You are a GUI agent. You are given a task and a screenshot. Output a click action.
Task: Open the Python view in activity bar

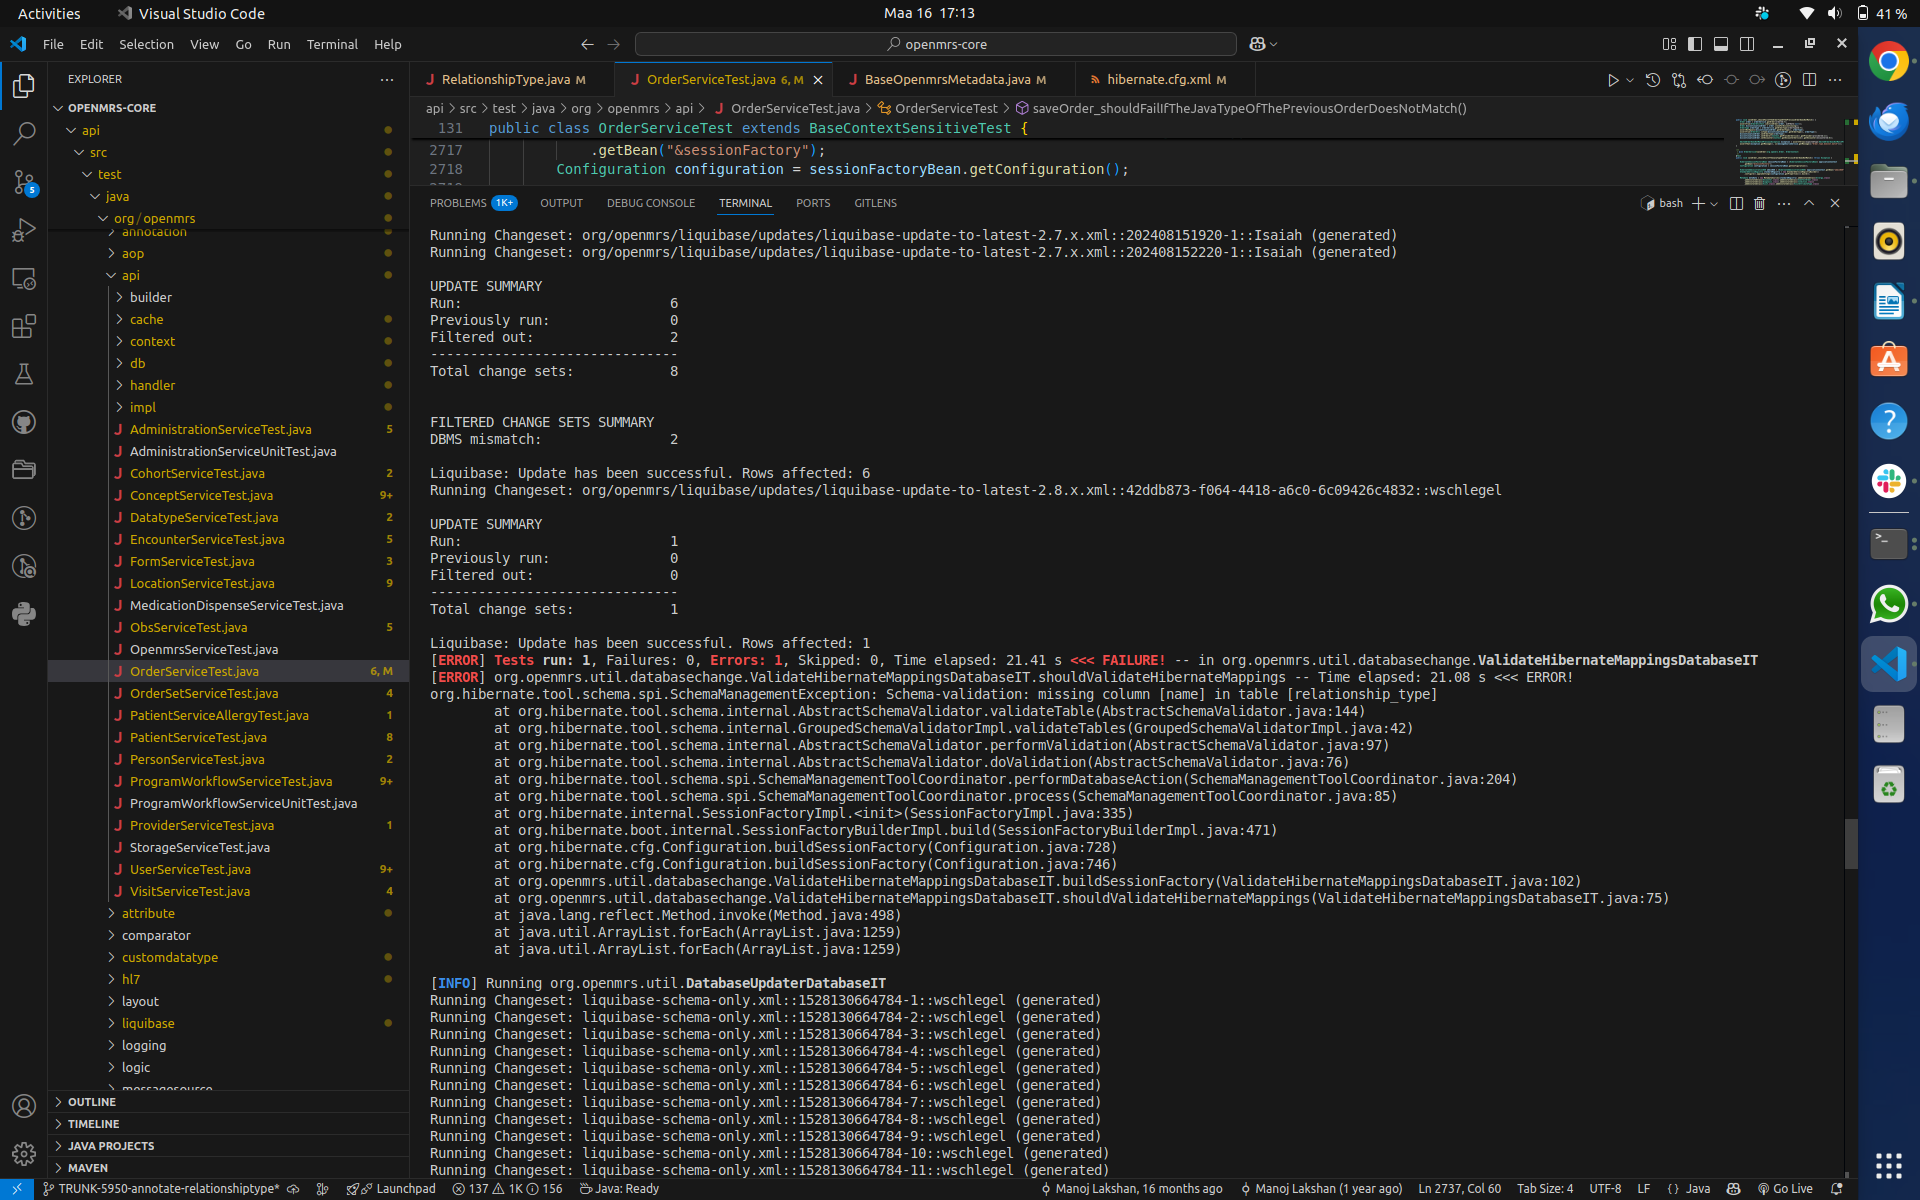pos(24,614)
